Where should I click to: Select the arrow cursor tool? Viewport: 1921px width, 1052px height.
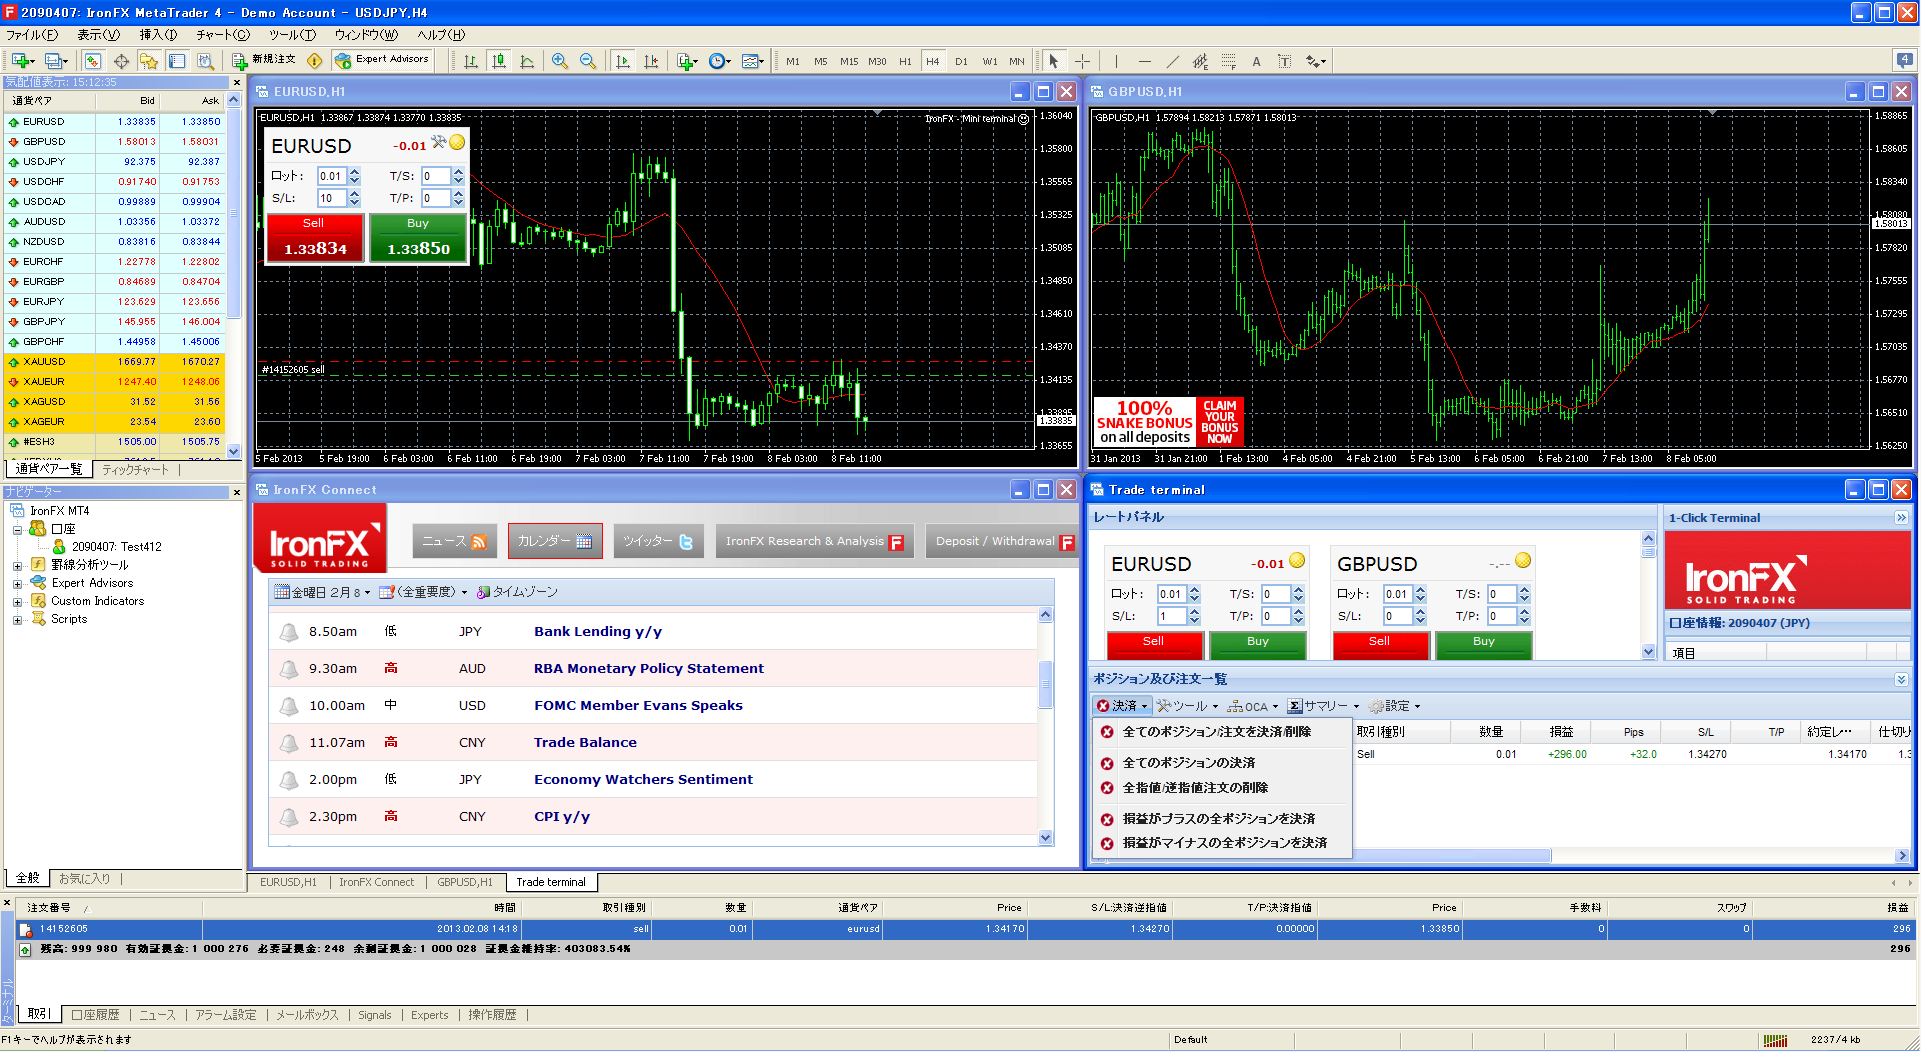point(1054,61)
